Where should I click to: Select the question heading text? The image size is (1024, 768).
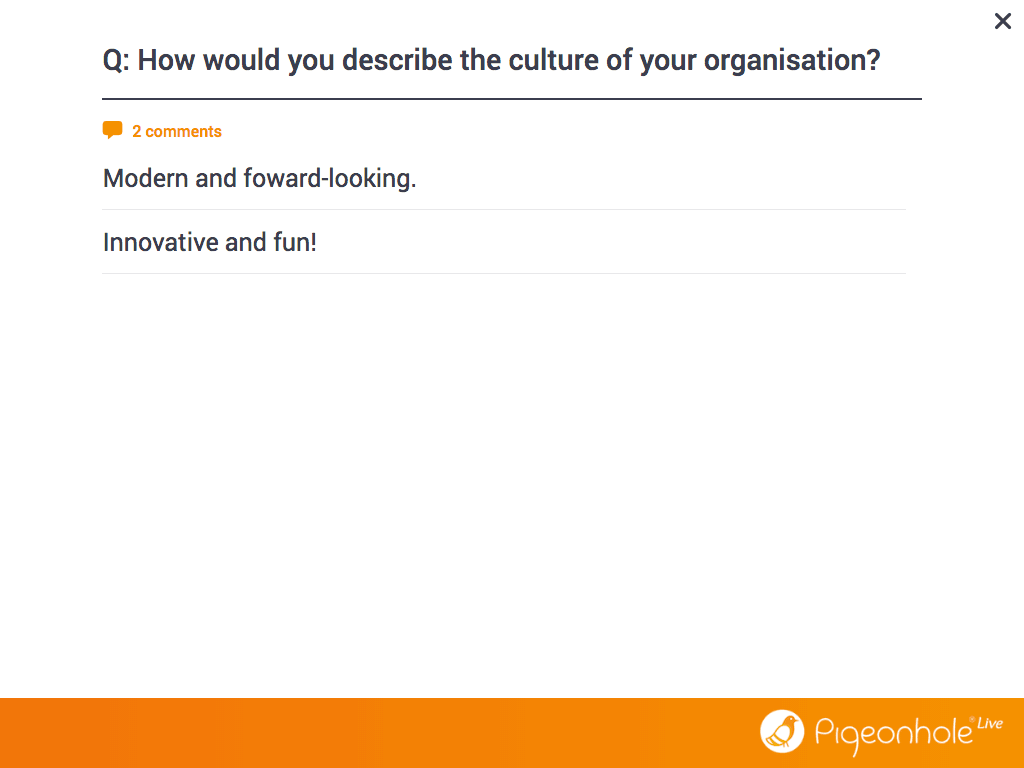coord(491,60)
